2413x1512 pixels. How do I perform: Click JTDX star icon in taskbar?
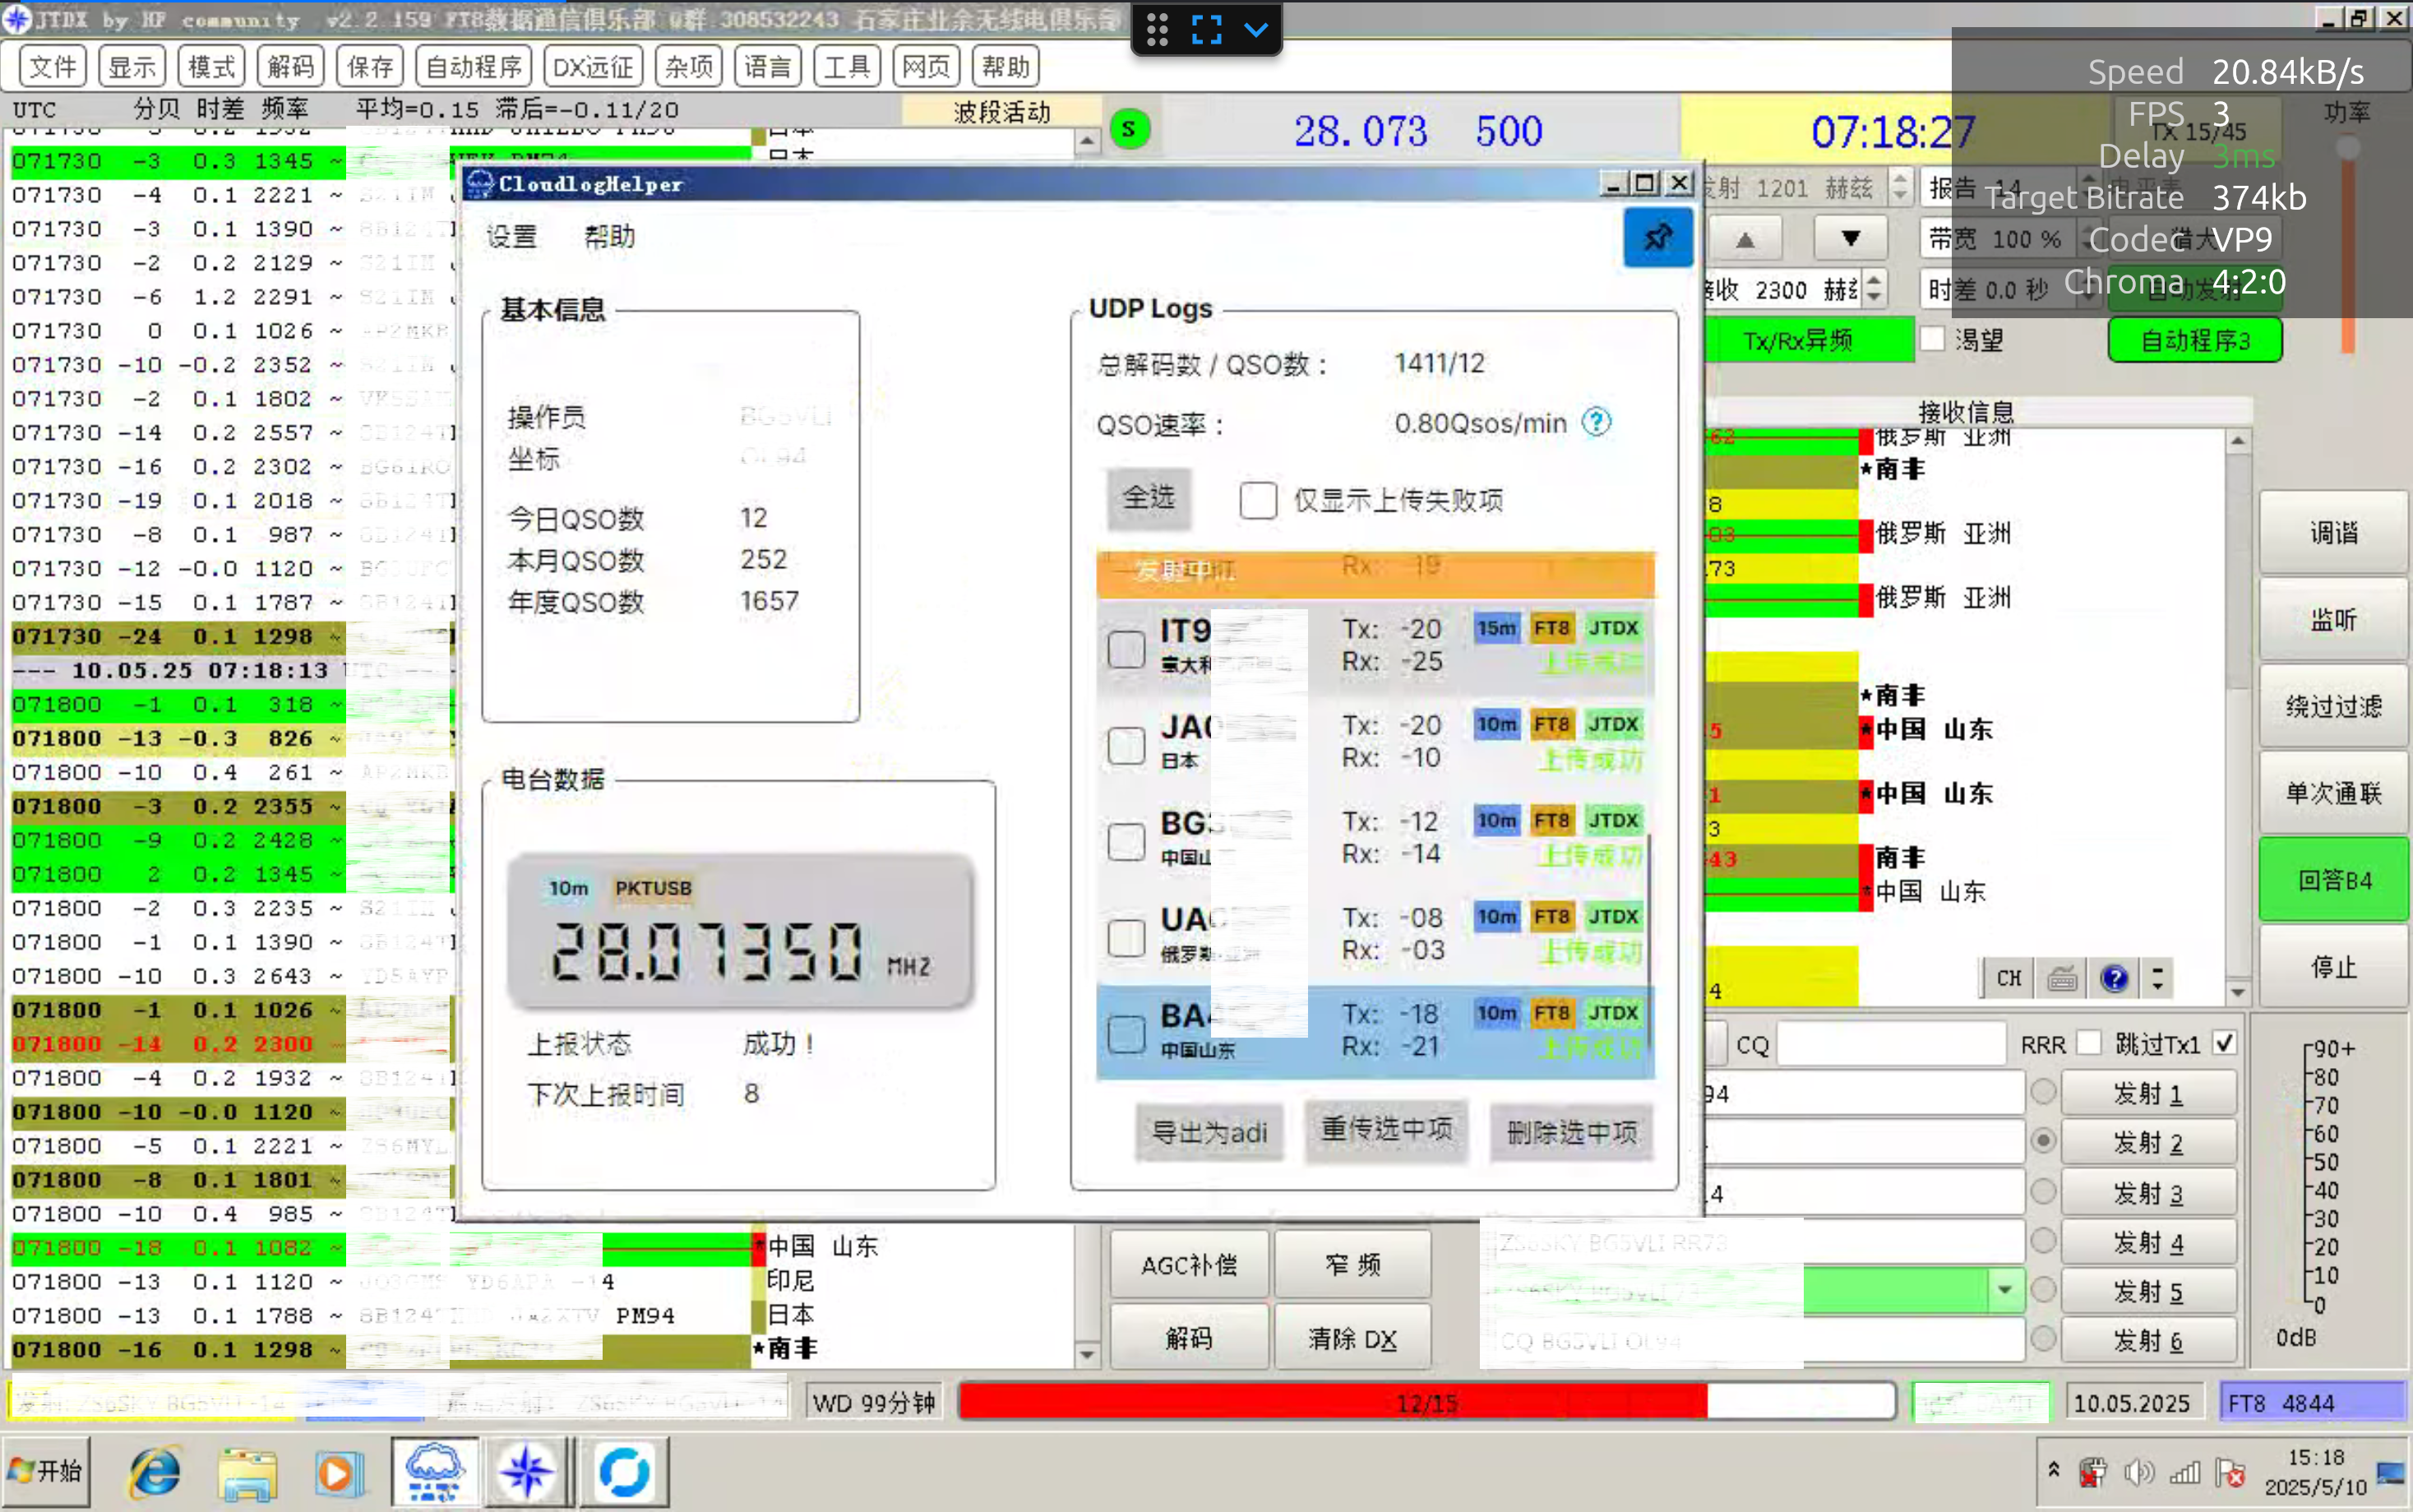(526, 1472)
